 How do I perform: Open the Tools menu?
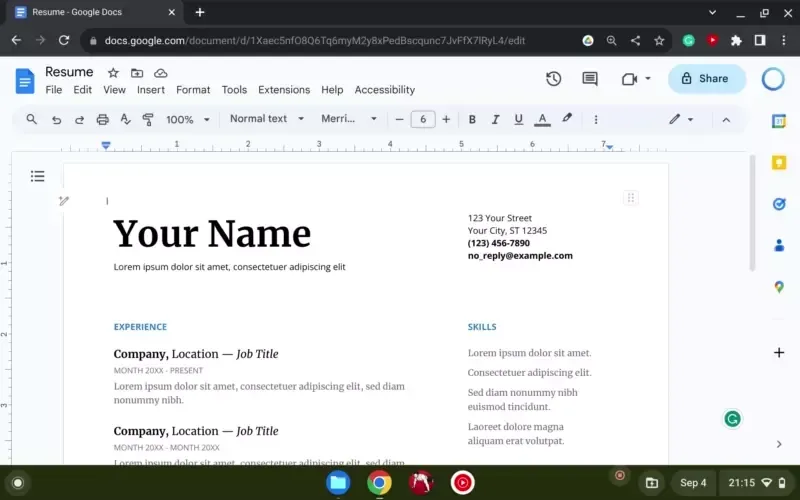[234, 90]
